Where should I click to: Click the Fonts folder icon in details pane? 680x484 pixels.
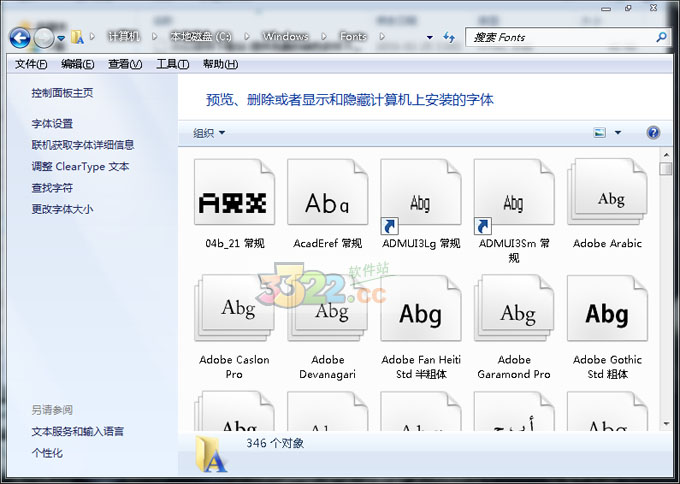(x=211, y=455)
